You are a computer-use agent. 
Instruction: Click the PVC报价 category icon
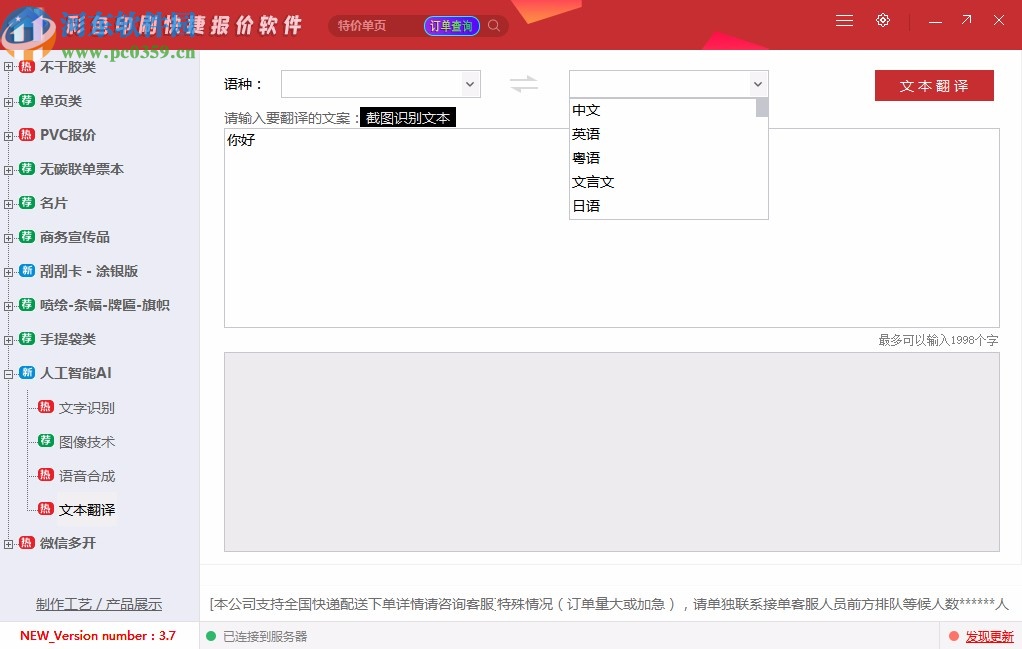(25, 134)
